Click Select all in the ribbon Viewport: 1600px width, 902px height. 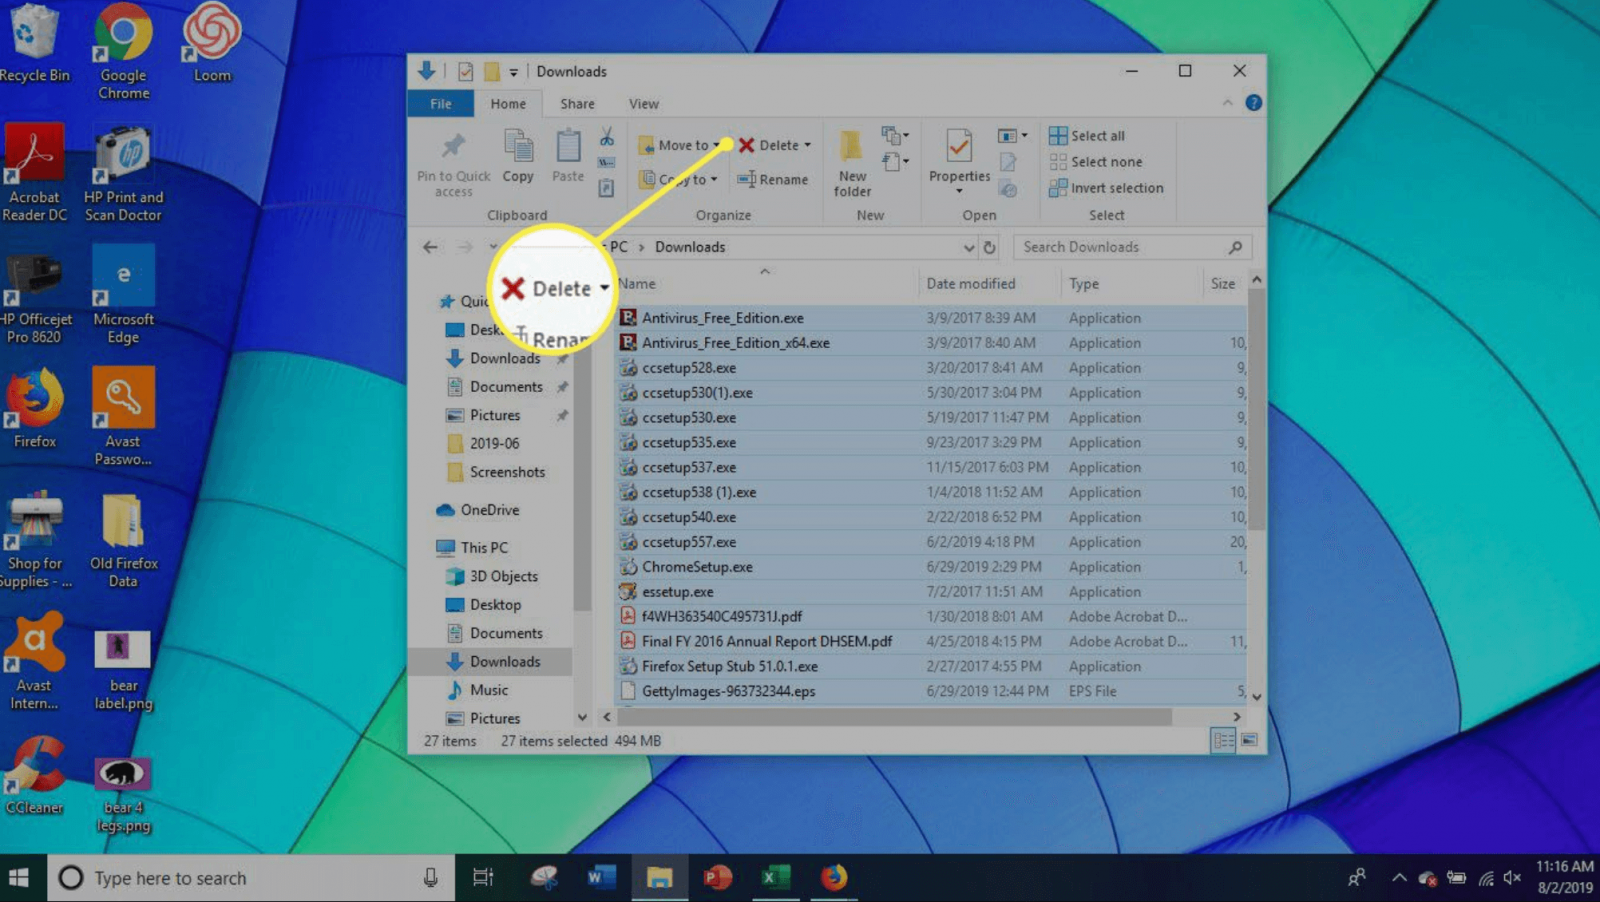point(1086,136)
